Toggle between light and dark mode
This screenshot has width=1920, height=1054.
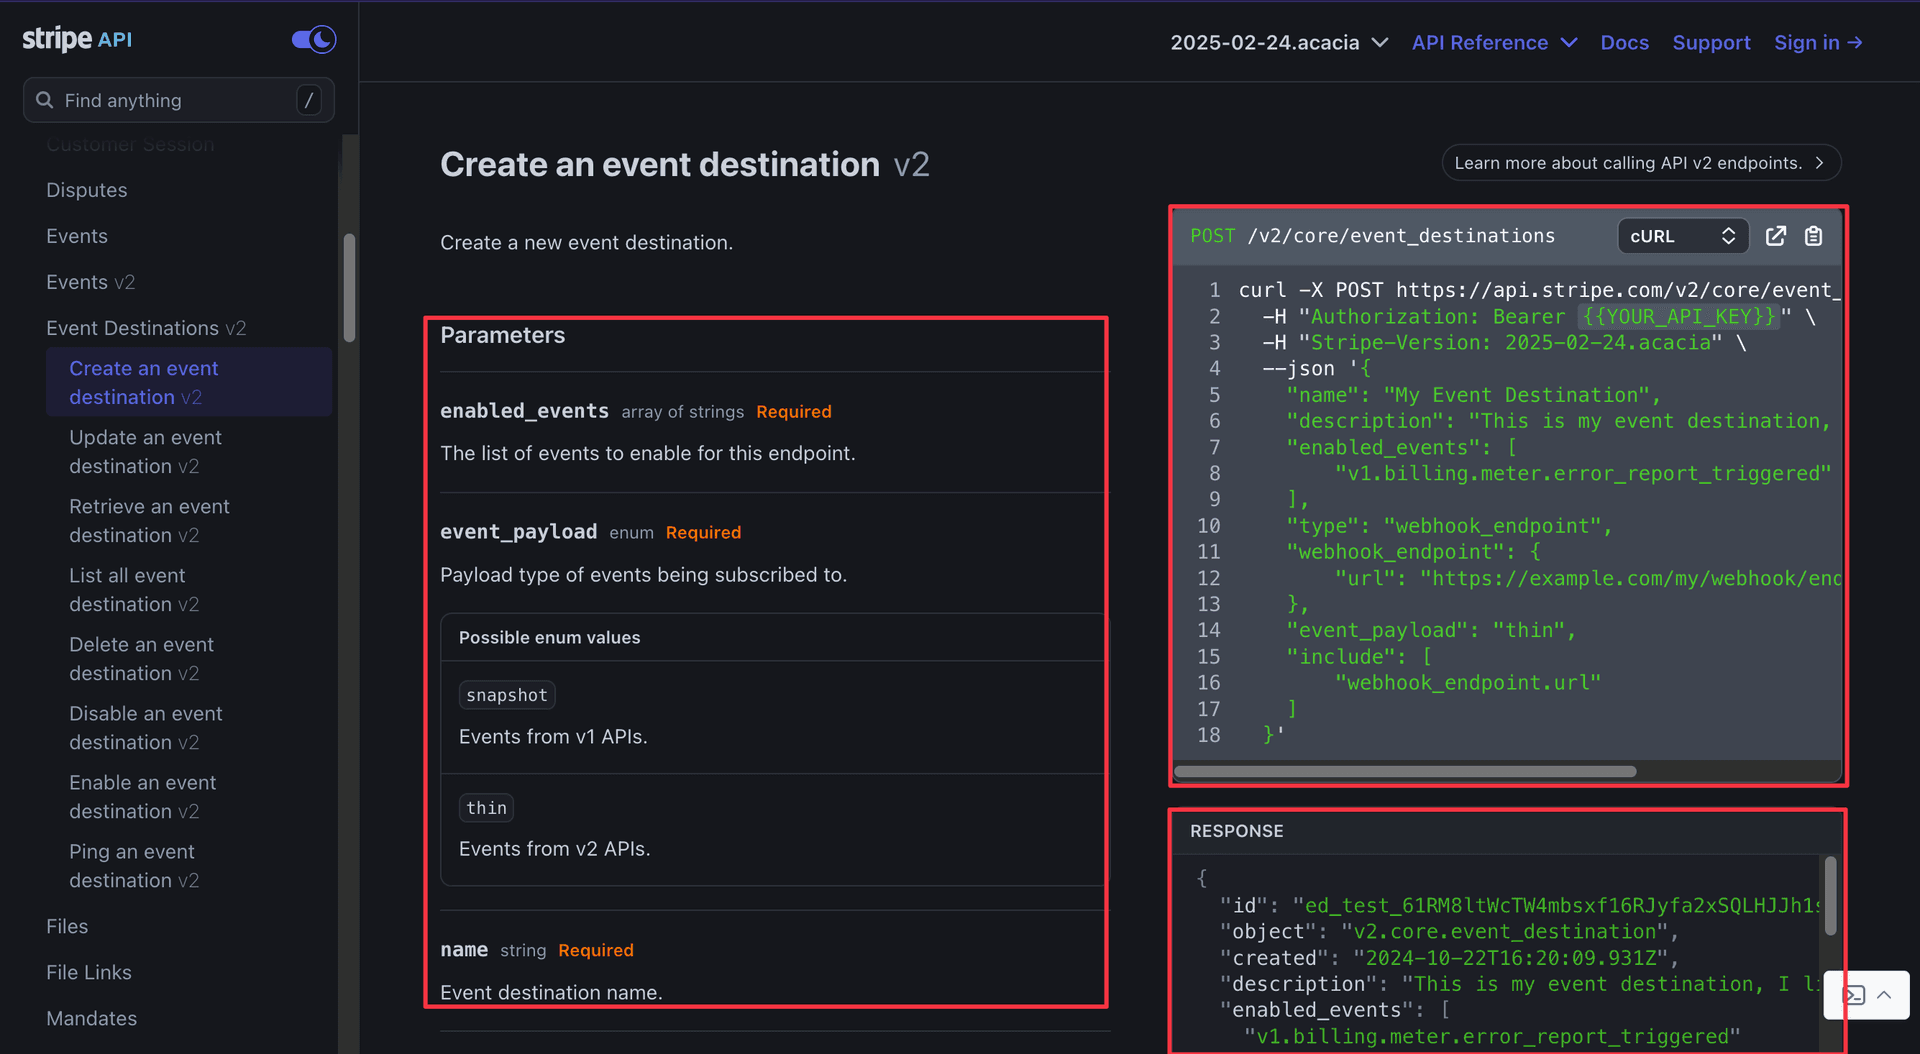[x=312, y=39]
